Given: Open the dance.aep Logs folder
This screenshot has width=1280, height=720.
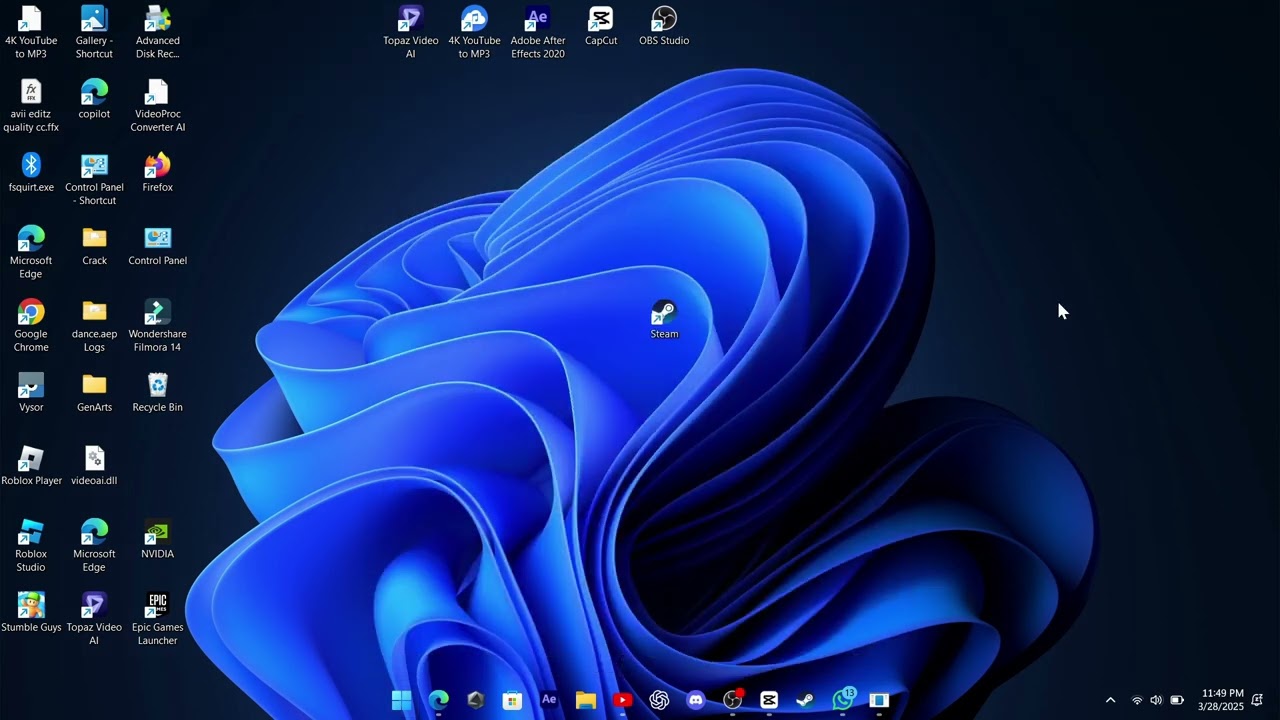Looking at the screenshot, I should tap(94, 325).
